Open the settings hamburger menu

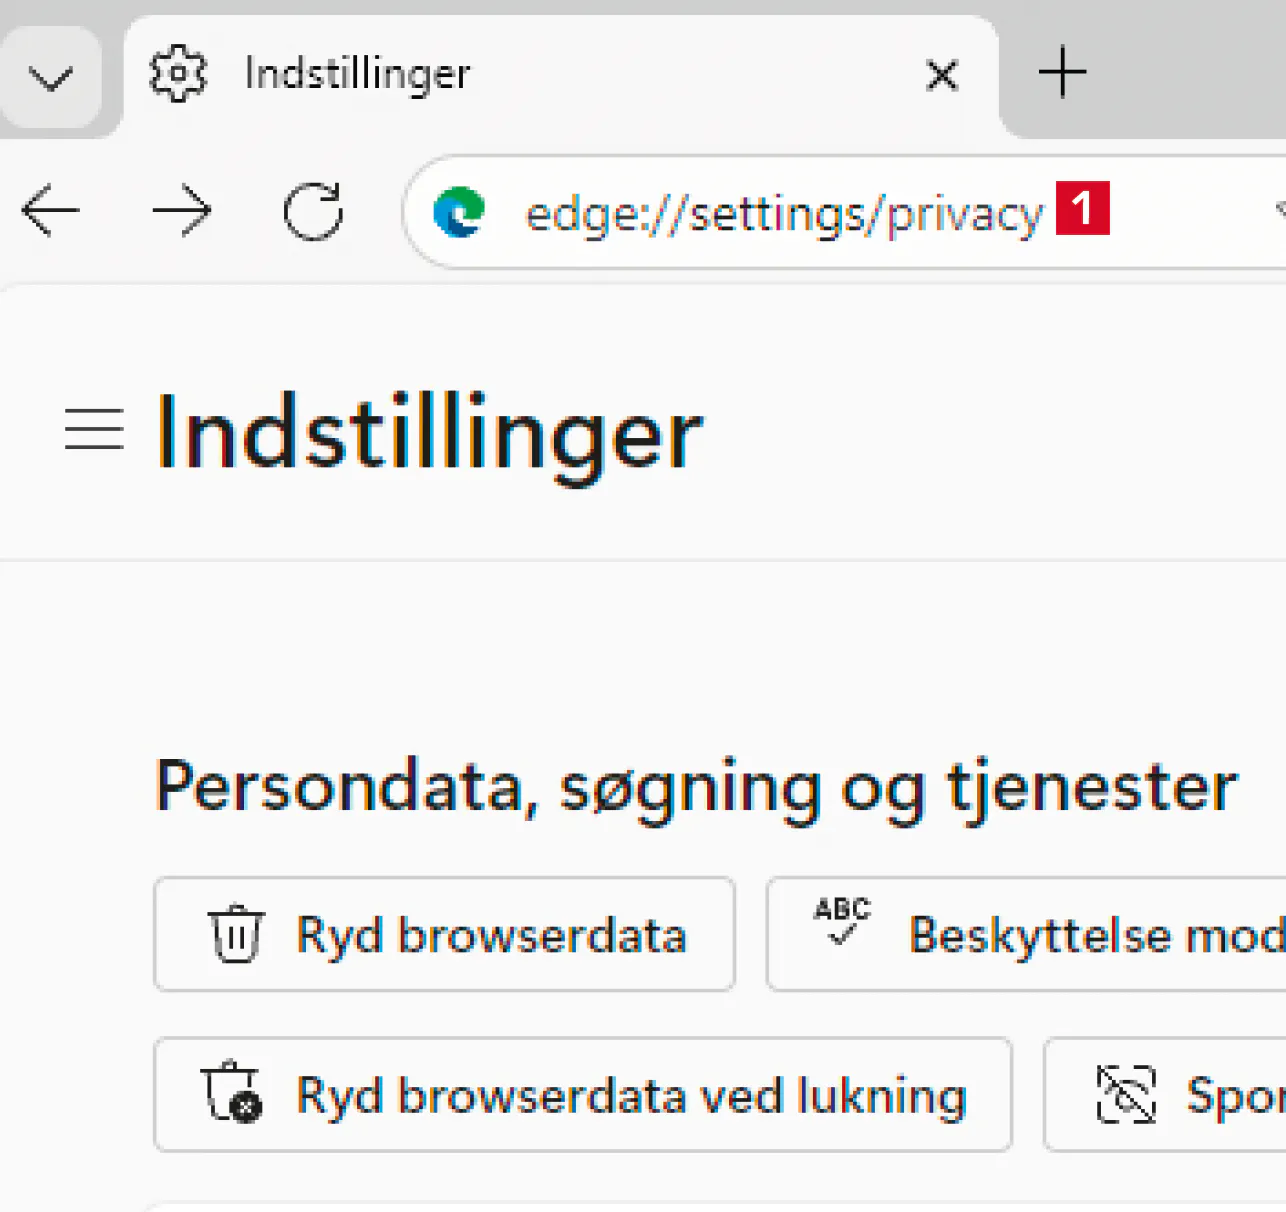[94, 430]
